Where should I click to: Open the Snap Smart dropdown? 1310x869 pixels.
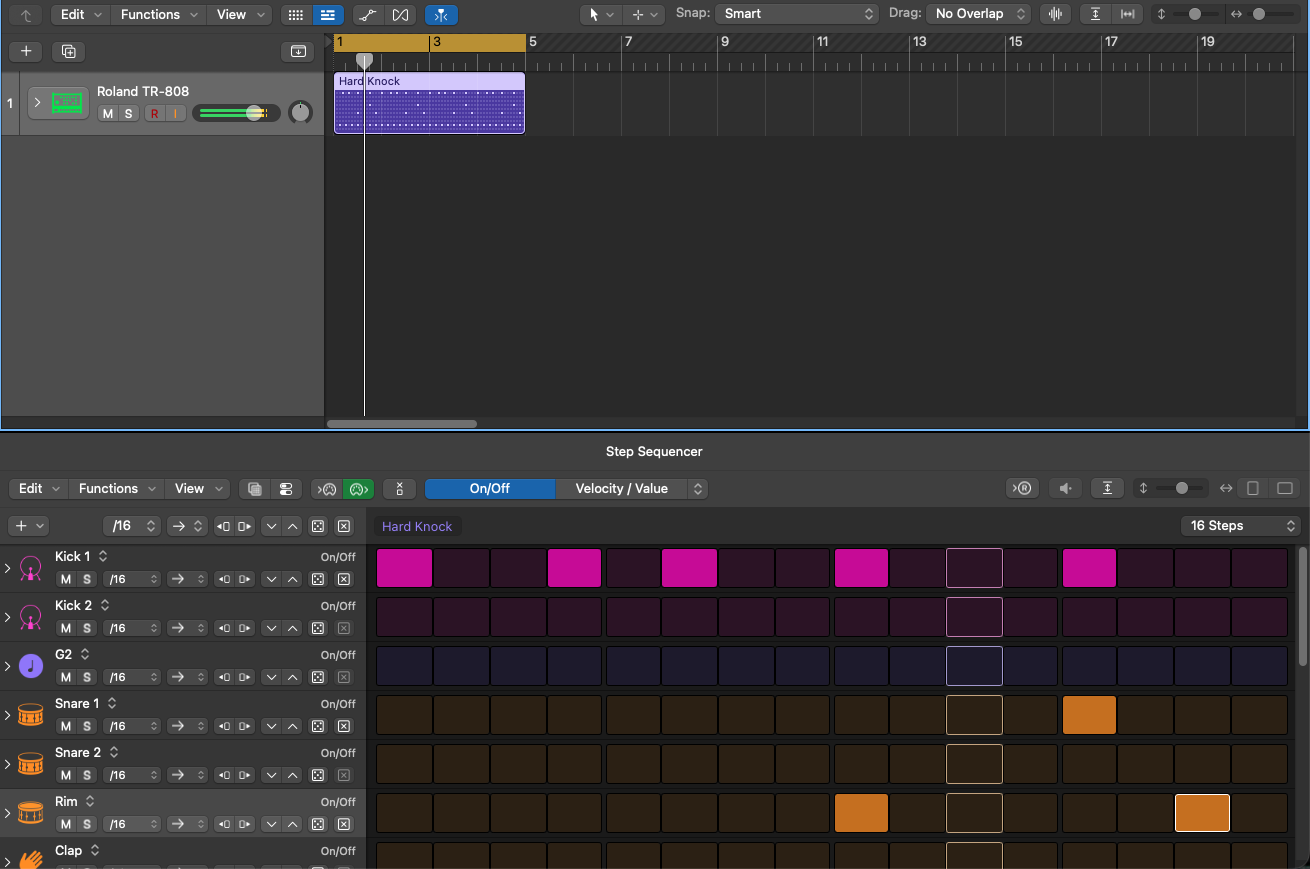tap(798, 14)
